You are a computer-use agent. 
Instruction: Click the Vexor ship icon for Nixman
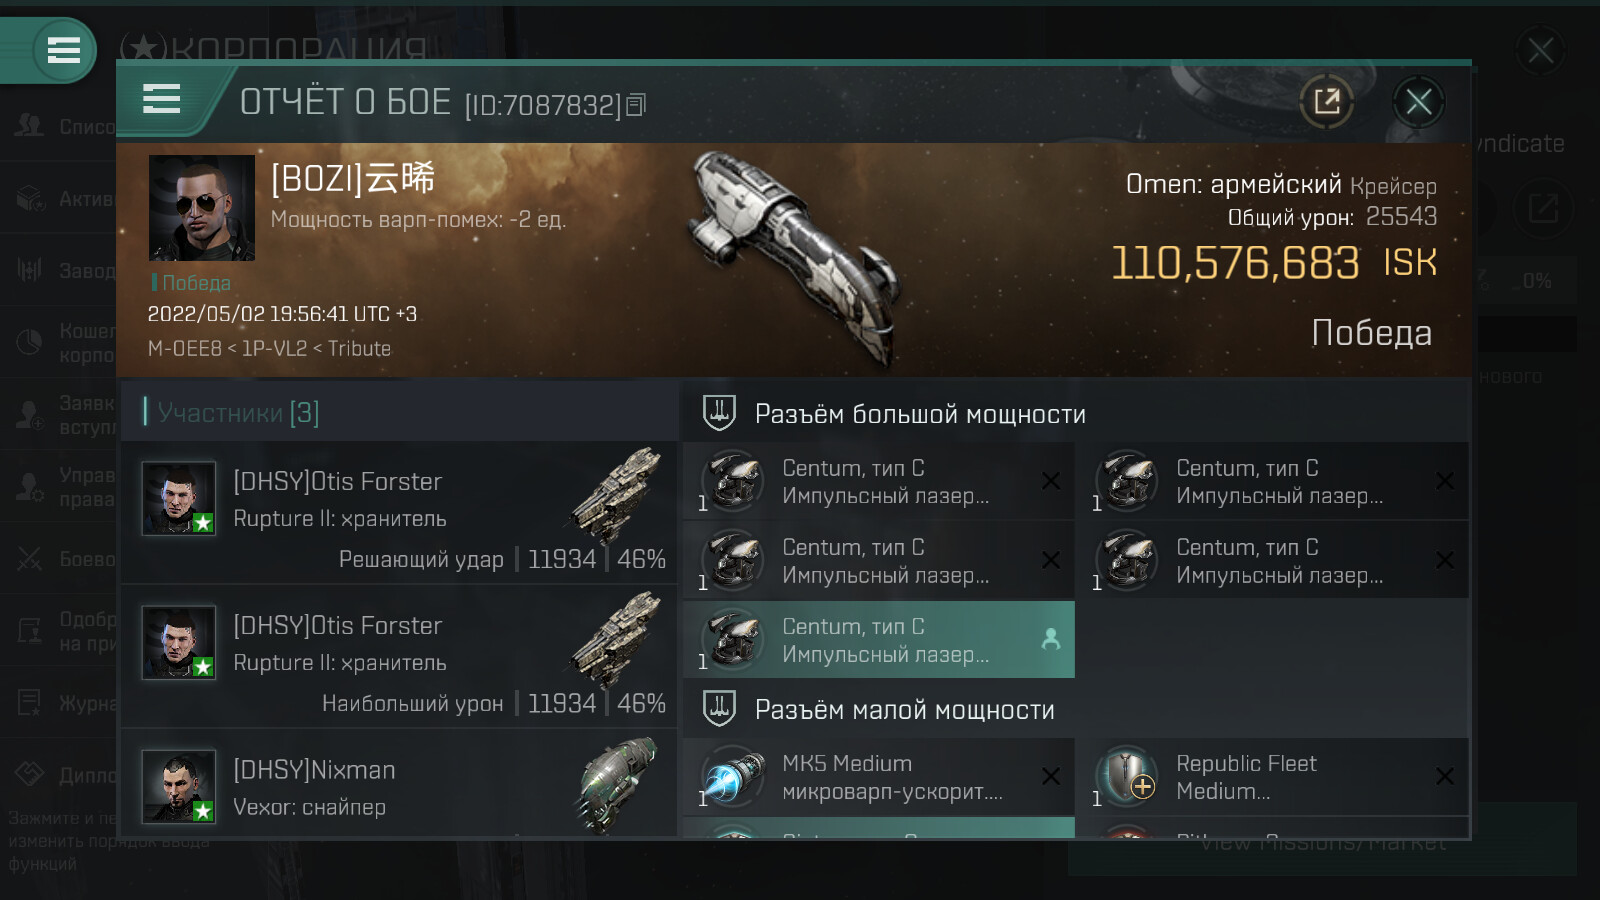coord(619,786)
